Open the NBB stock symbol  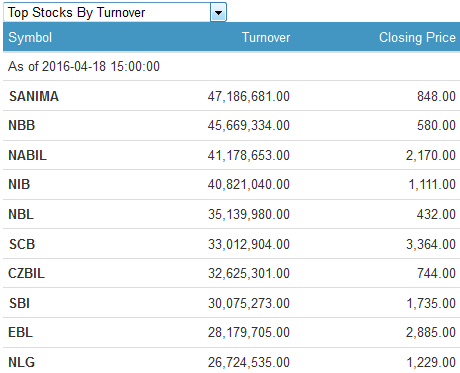click(22, 125)
